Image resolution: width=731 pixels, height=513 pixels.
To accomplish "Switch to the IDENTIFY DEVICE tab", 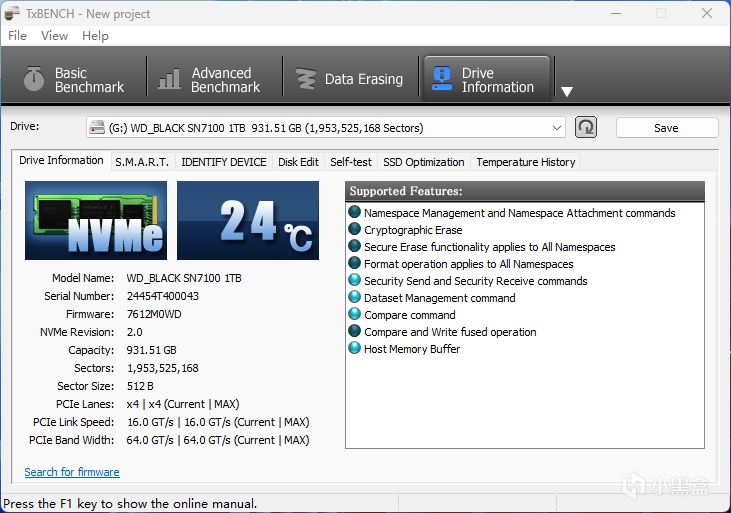I will pyautogui.click(x=224, y=162).
